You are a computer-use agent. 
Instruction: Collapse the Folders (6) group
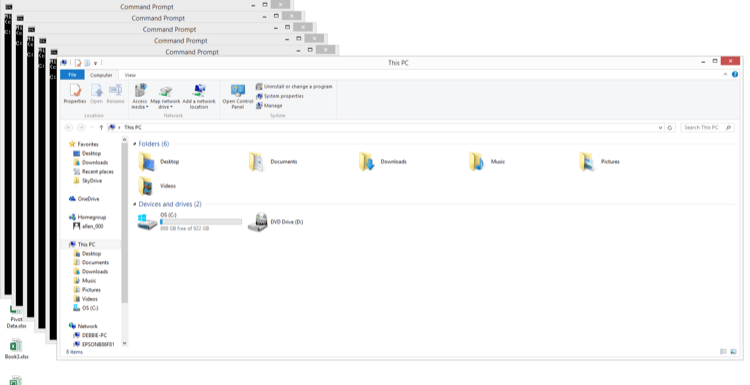point(135,144)
